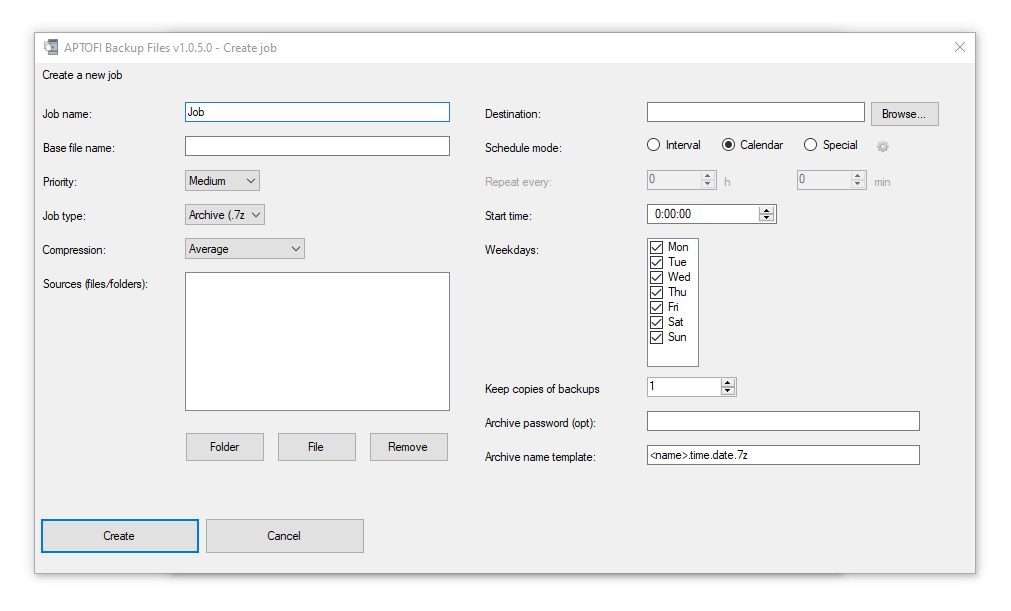Click the Create button

point(120,536)
